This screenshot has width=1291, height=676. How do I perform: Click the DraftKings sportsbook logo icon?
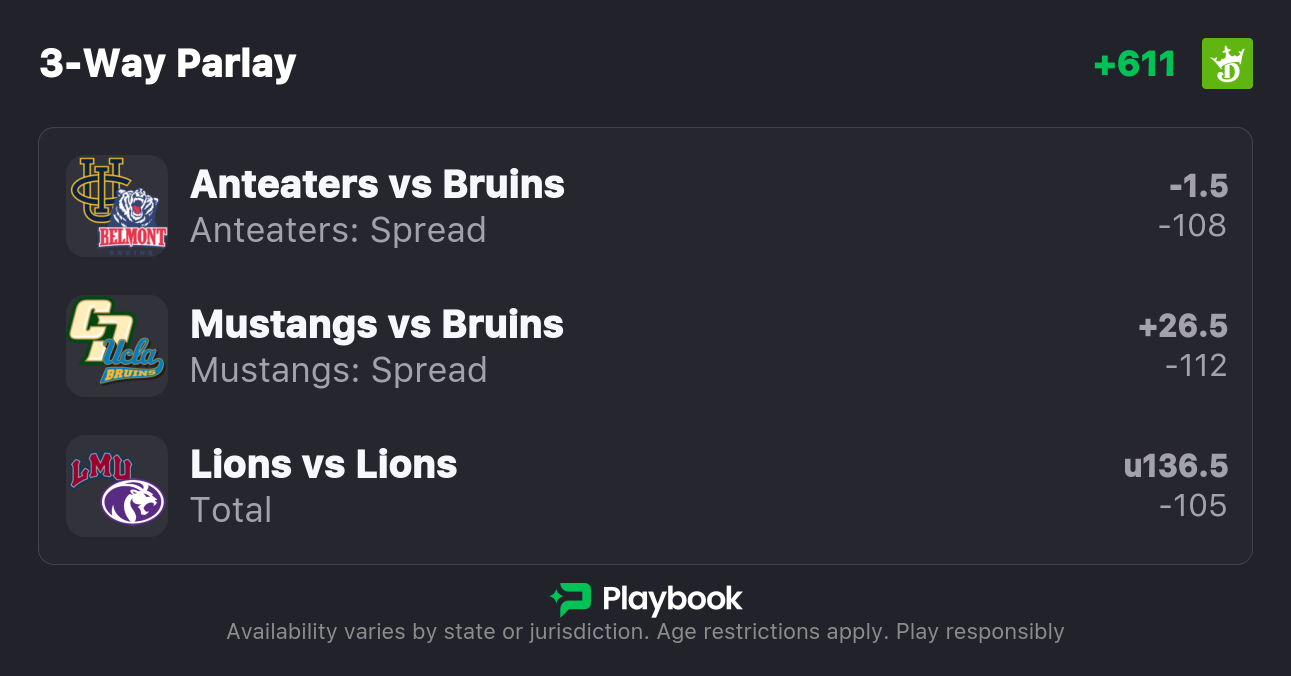[x=1226, y=64]
